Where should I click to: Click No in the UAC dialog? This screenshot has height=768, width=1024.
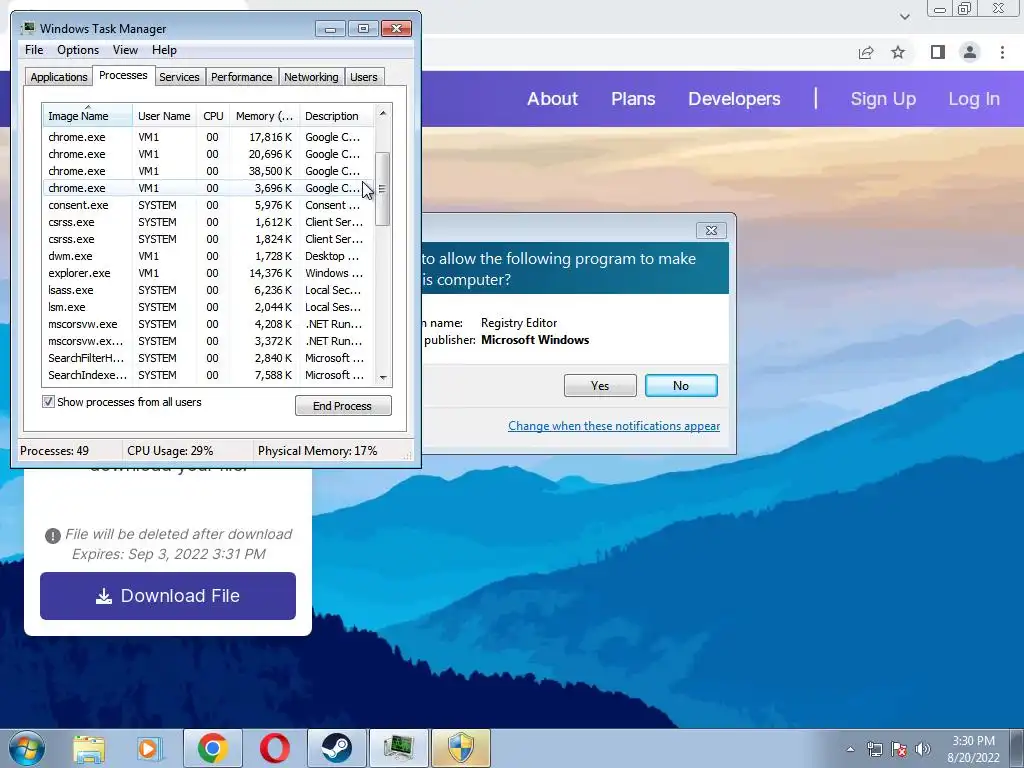[x=681, y=385]
